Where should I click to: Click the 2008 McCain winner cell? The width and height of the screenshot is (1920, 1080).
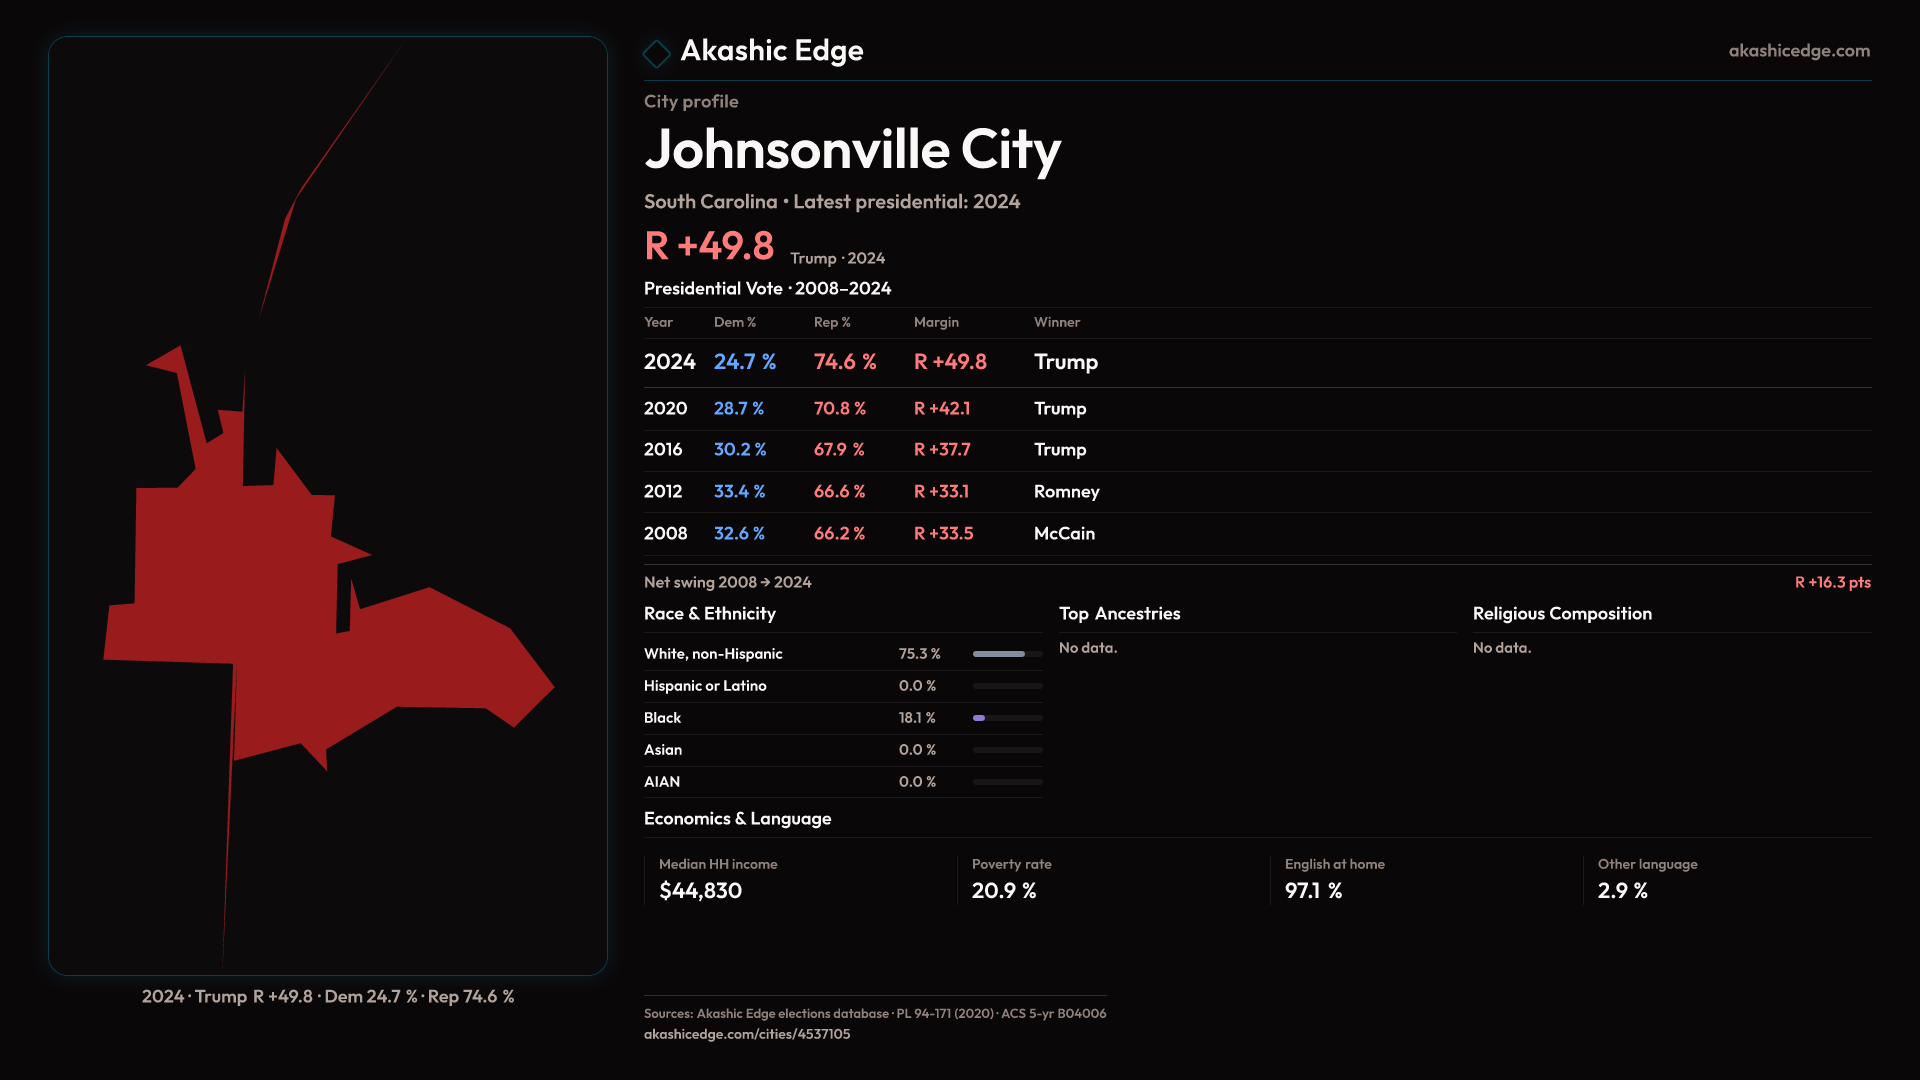tap(1064, 533)
